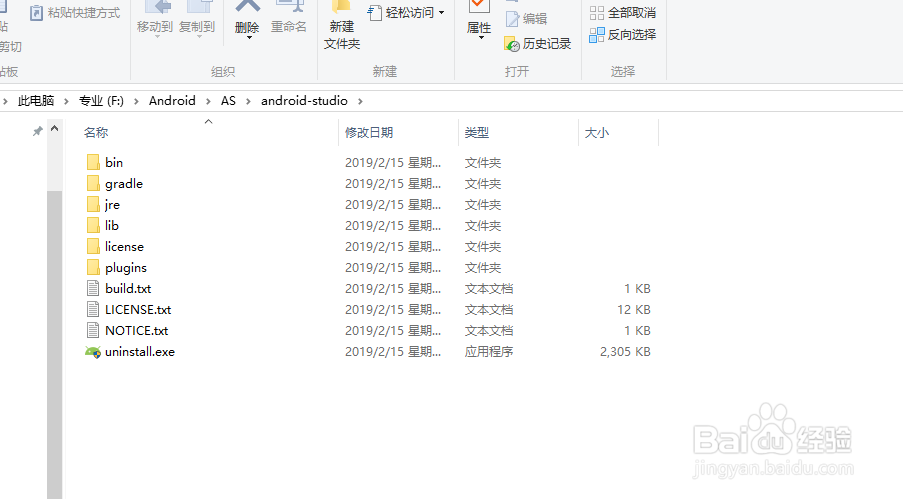Screen dimensions: 903x499
Task: Click Select none (全部取消)
Action: click(x=623, y=13)
